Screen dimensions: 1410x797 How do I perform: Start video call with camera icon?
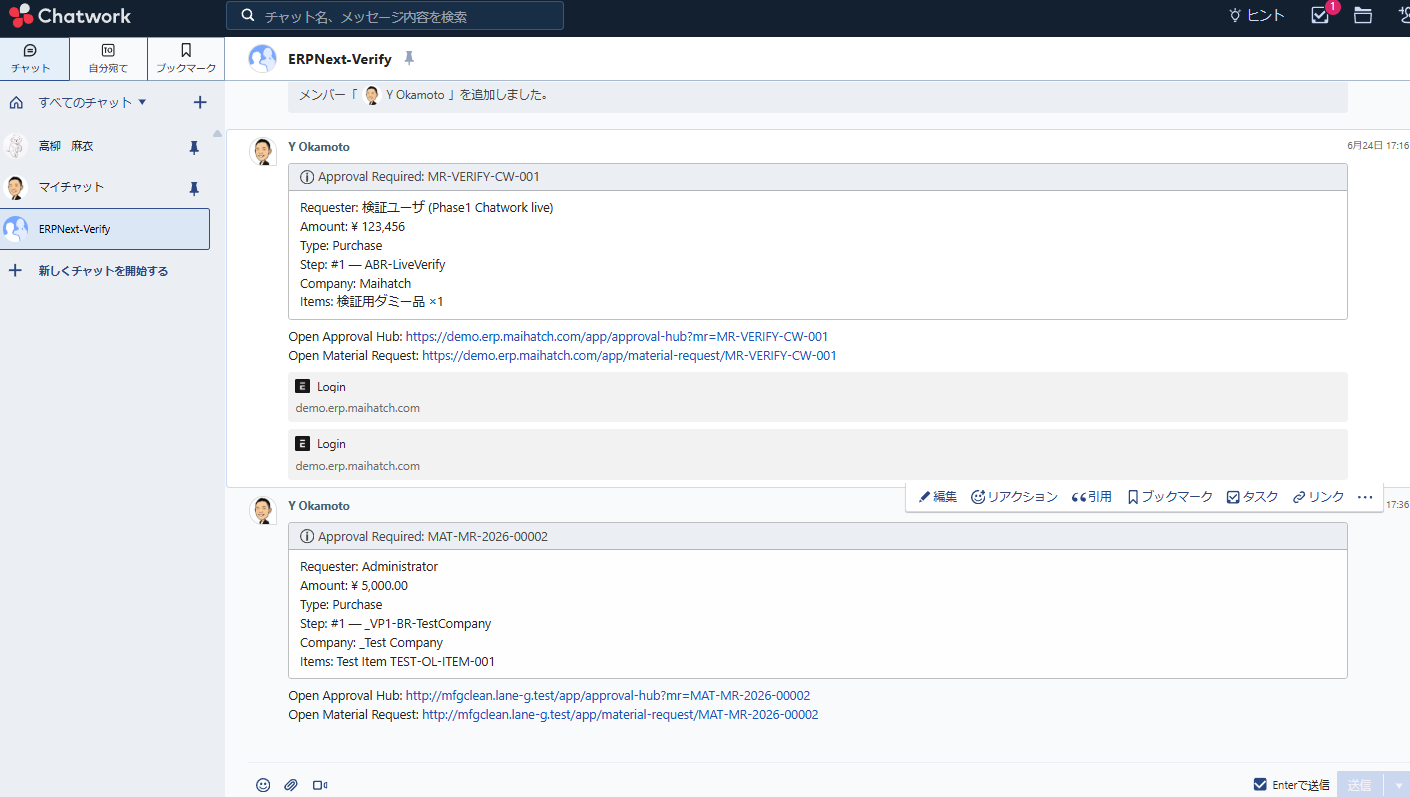pyautogui.click(x=320, y=785)
